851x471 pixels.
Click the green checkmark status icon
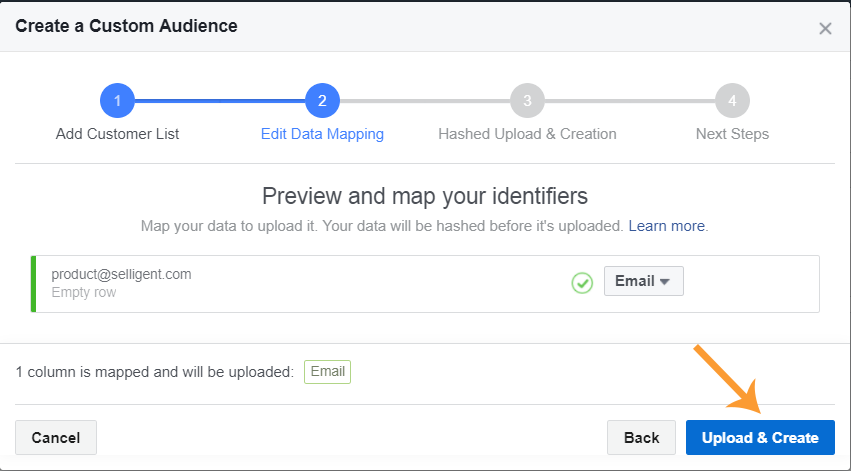(582, 283)
